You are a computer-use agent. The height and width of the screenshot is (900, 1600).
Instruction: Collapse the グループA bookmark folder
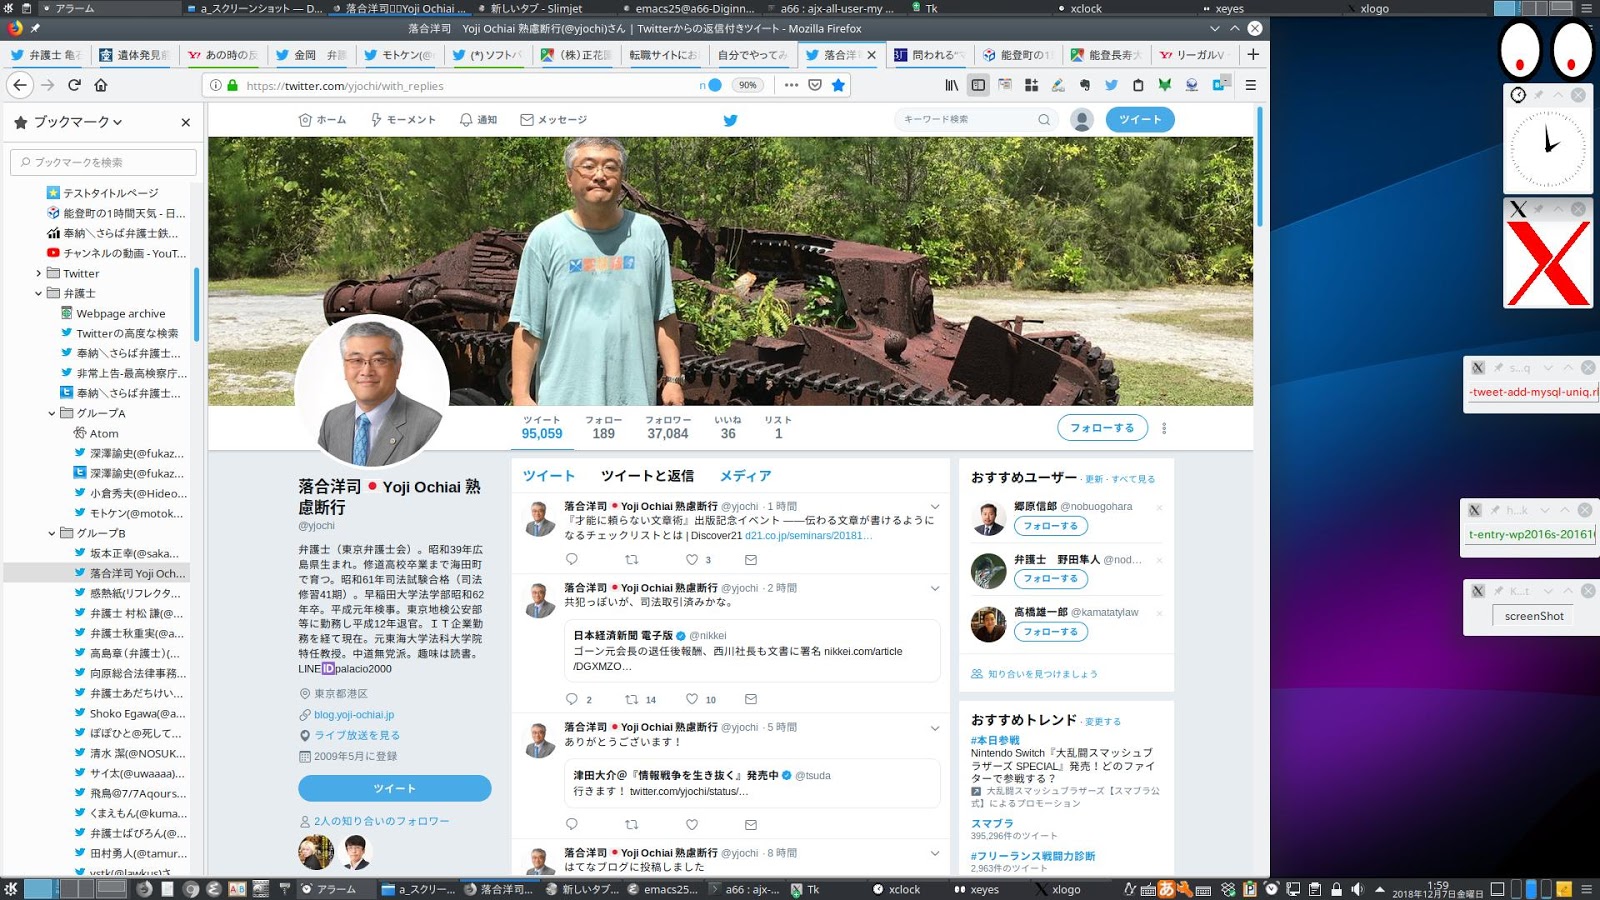tap(52, 413)
